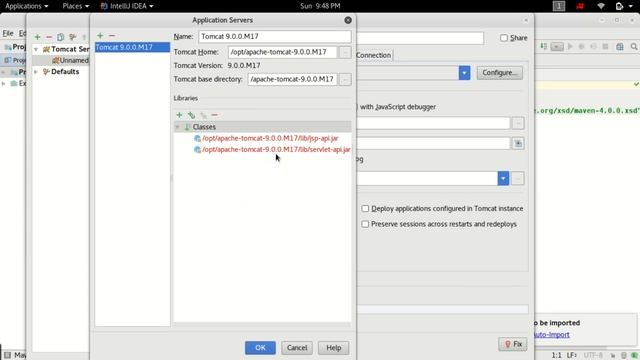This screenshot has width=640, height=360.
Task: Open the blue dropdown arrow below the log section
Action: coord(503,178)
